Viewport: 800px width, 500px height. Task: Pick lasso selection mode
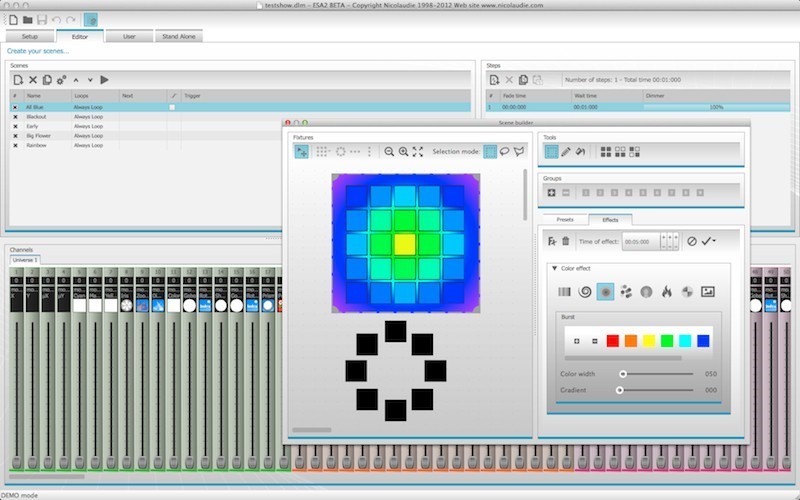click(x=504, y=152)
